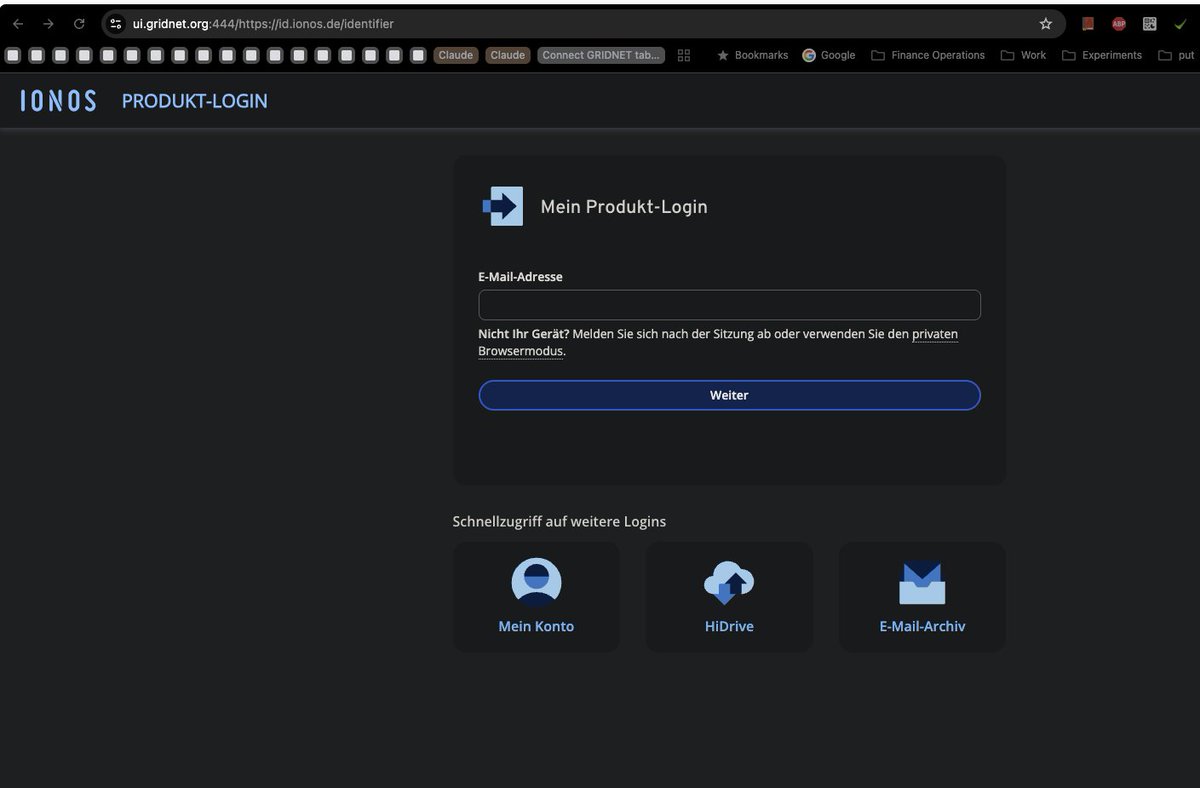Go back with the browser back arrow

point(18,24)
